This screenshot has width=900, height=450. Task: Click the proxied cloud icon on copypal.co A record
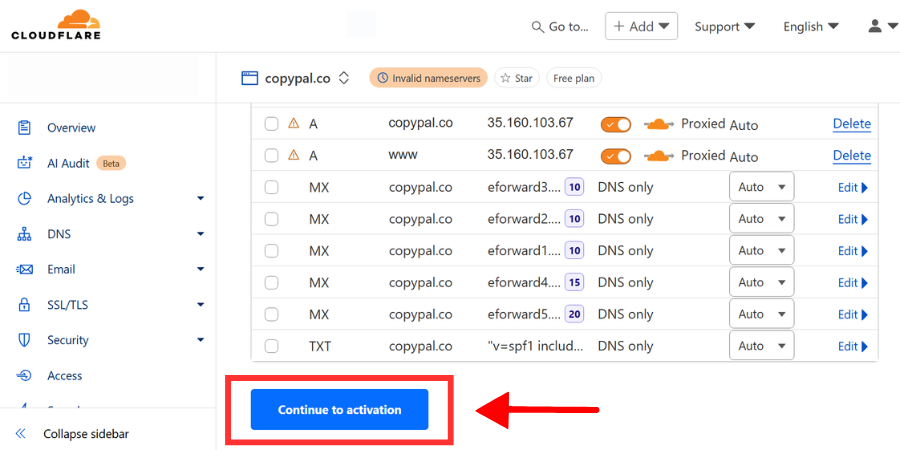[x=660, y=124]
